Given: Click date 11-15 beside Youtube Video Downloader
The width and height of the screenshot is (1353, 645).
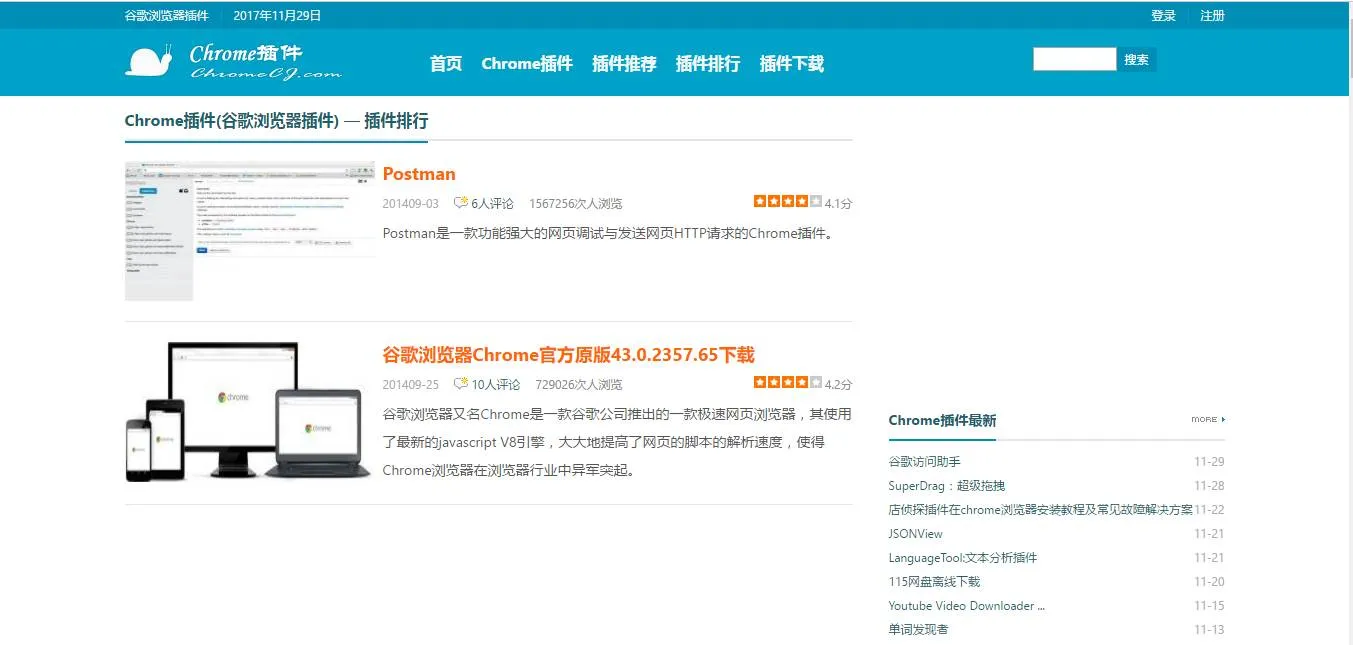Looking at the screenshot, I should pyautogui.click(x=1209, y=606).
